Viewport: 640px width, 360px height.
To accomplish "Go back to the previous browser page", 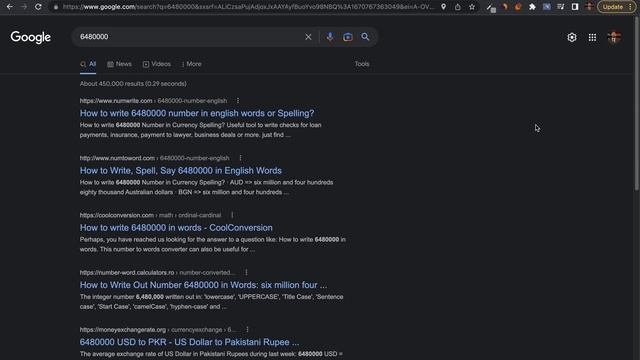I will coord(10,7).
